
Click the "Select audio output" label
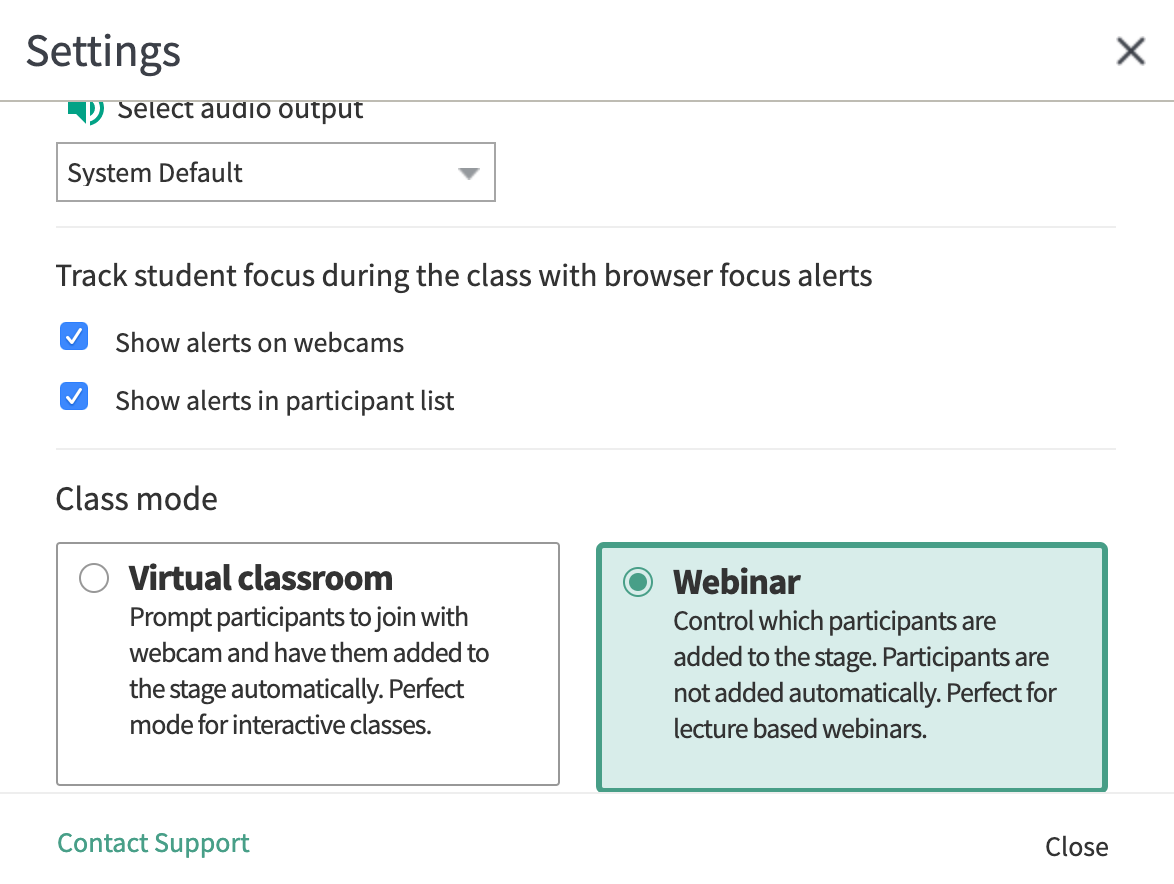click(240, 109)
